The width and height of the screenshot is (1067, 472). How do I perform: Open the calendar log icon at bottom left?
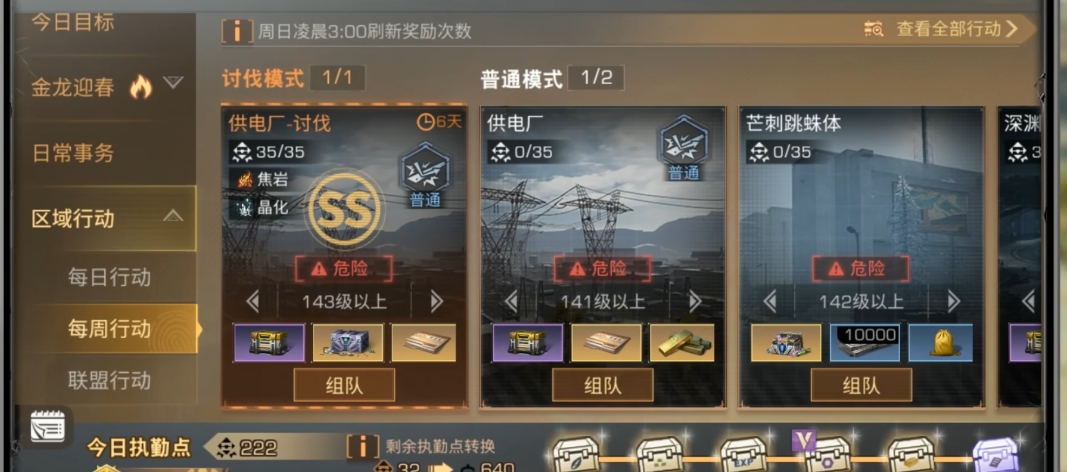point(48,426)
